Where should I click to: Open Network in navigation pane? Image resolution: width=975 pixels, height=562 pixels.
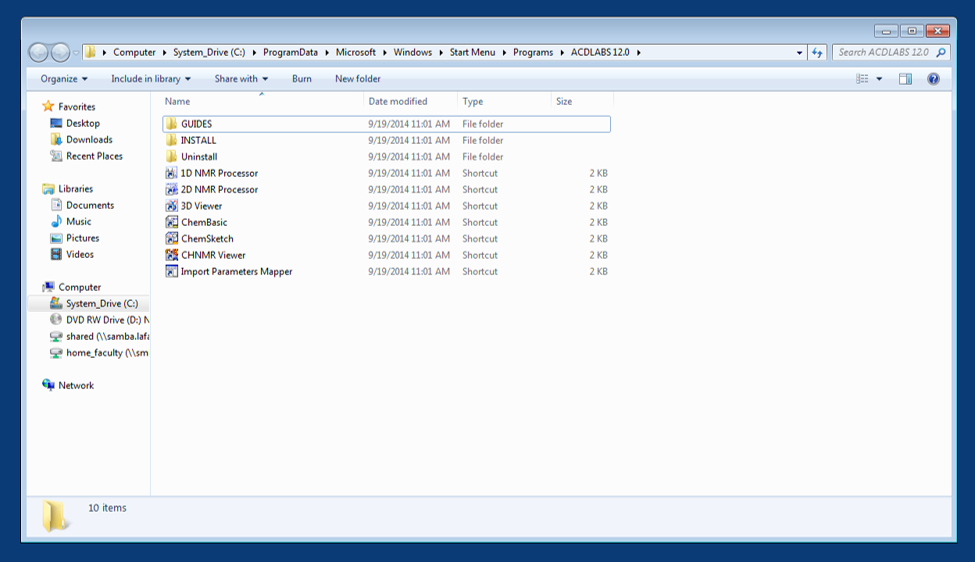coord(76,385)
